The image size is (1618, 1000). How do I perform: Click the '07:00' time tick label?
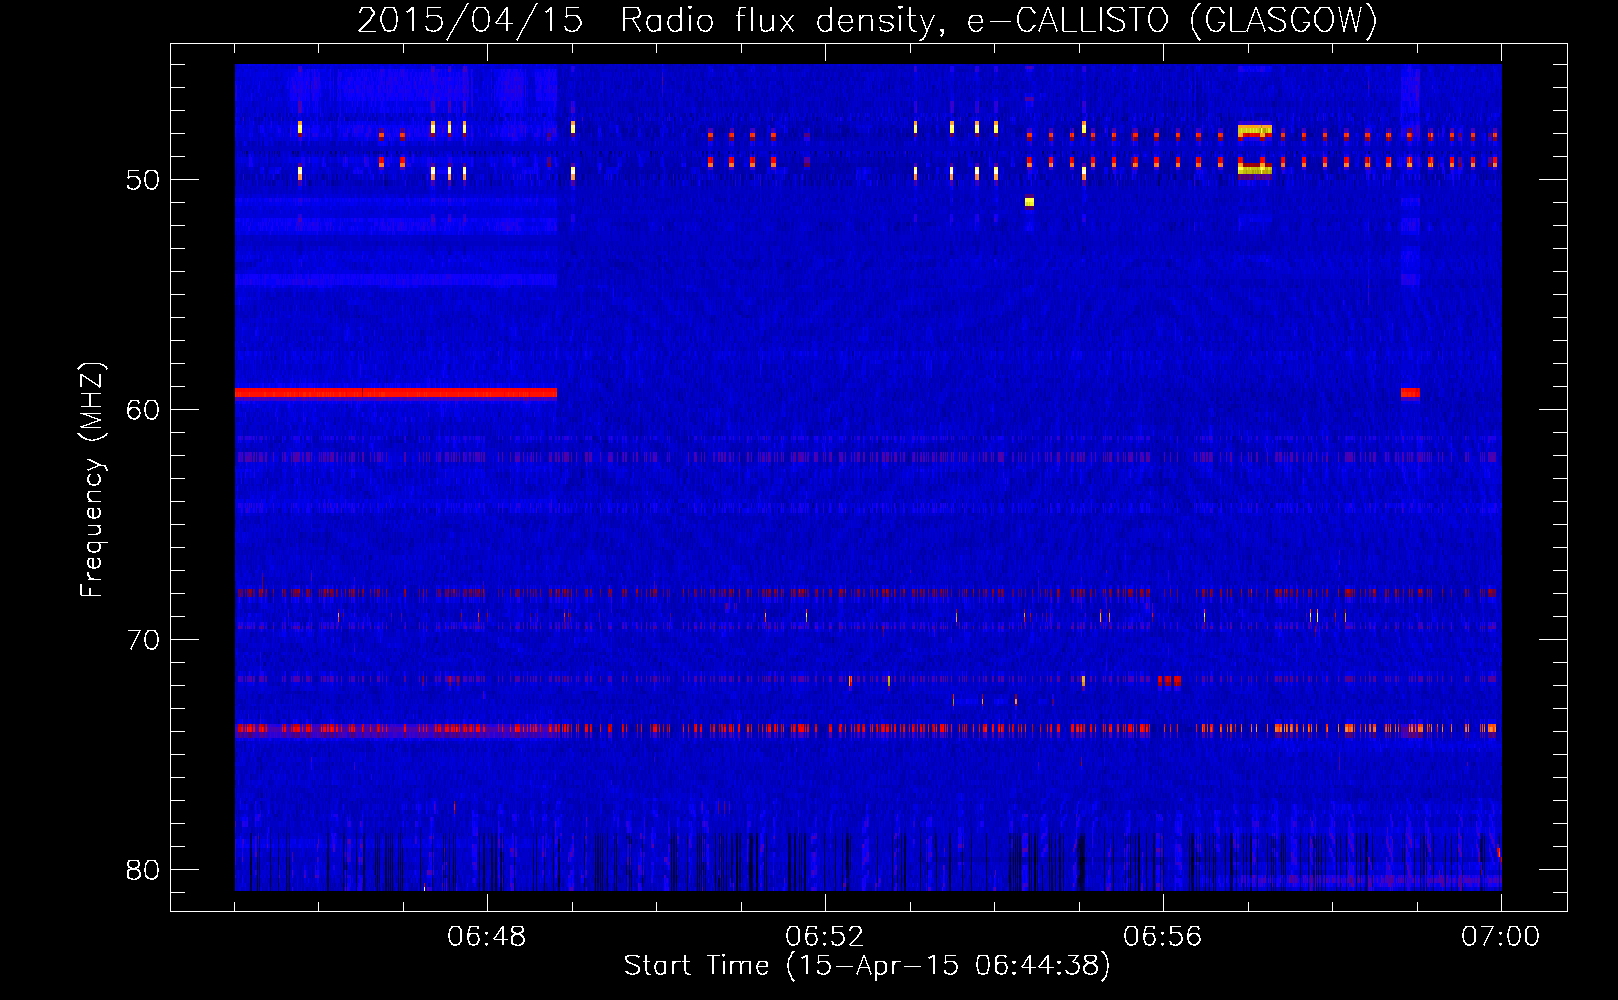click(x=1501, y=937)
